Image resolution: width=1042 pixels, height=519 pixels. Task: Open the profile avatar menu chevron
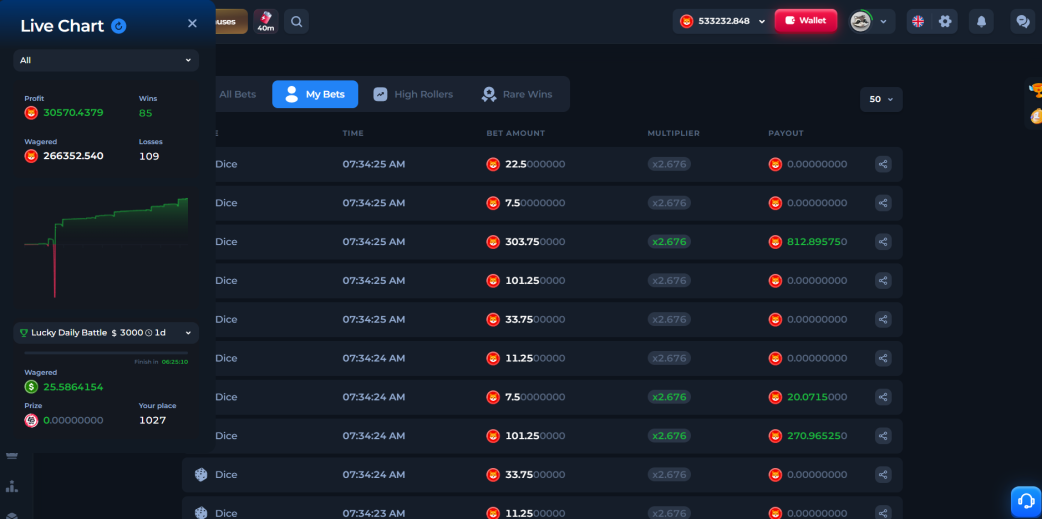pos(883,21)
